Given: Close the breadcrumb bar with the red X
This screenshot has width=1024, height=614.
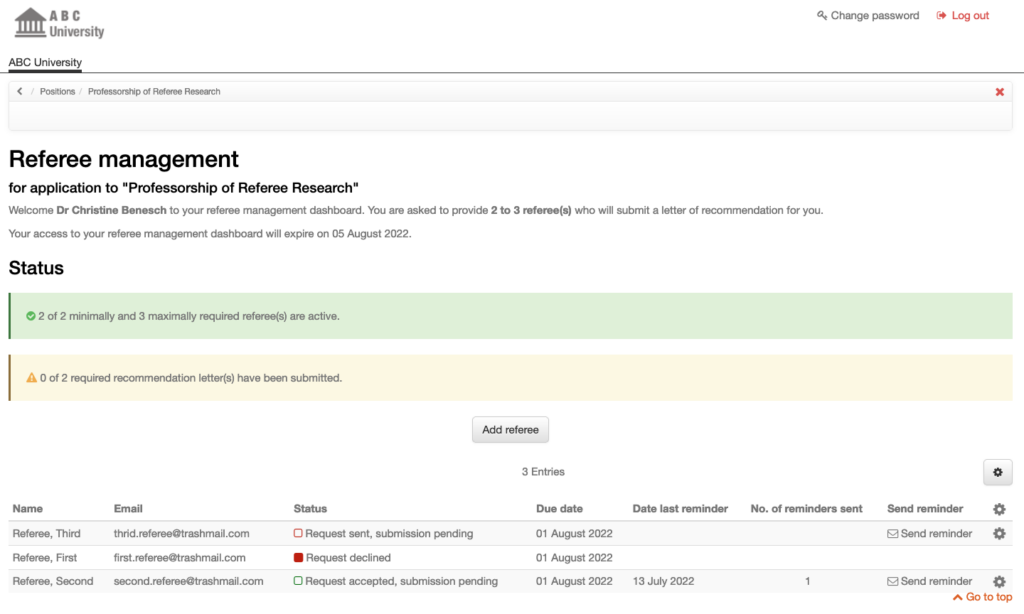Looking at the screenshot, I should point(999,91).
